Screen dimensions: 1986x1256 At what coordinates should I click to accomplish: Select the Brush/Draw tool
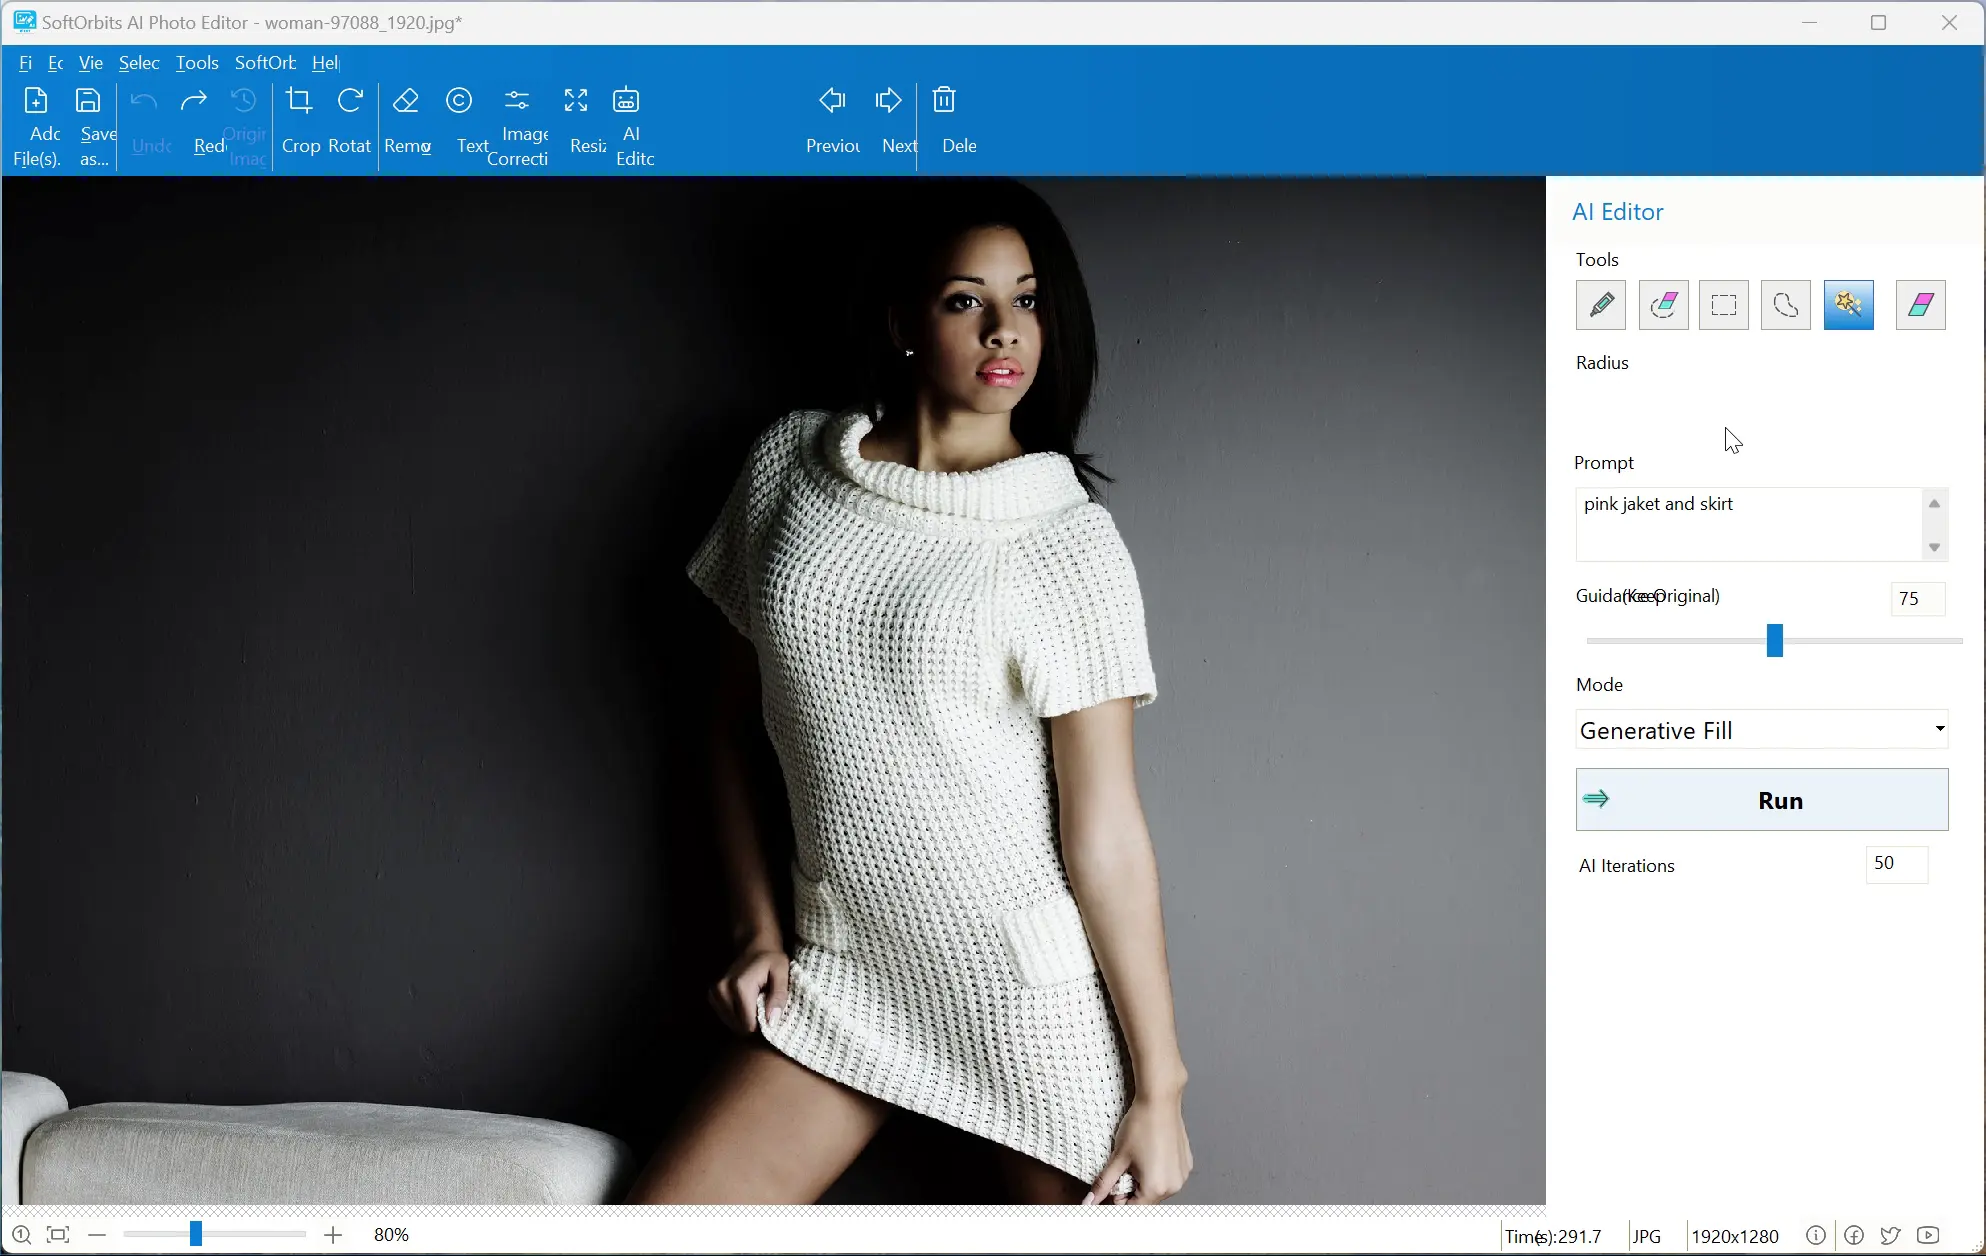pyautogui.click(x=1601, y=304)
